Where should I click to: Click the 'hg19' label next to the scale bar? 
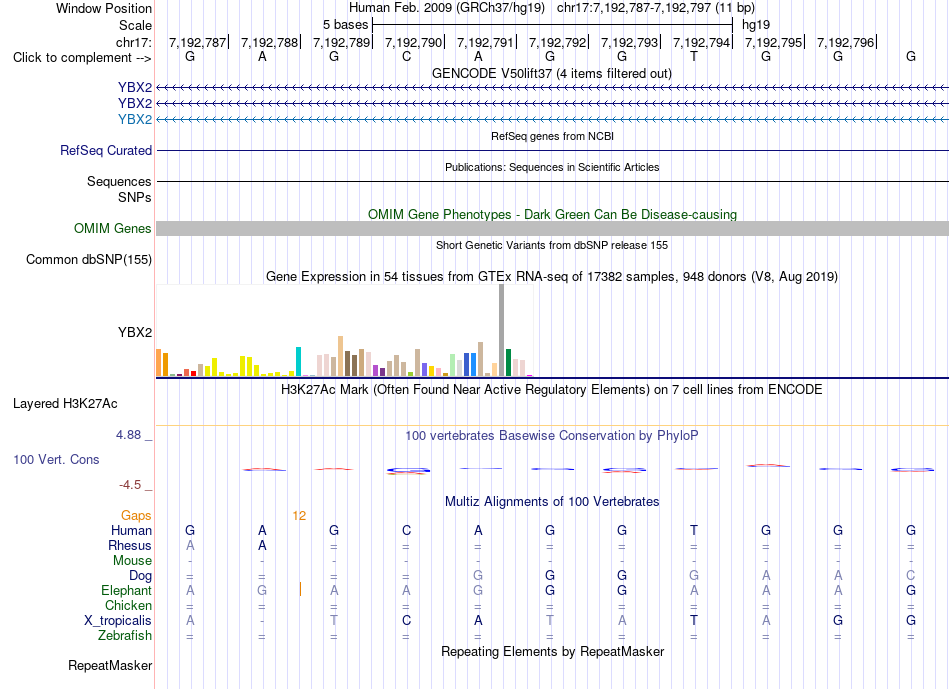click(x=756, y=25)
